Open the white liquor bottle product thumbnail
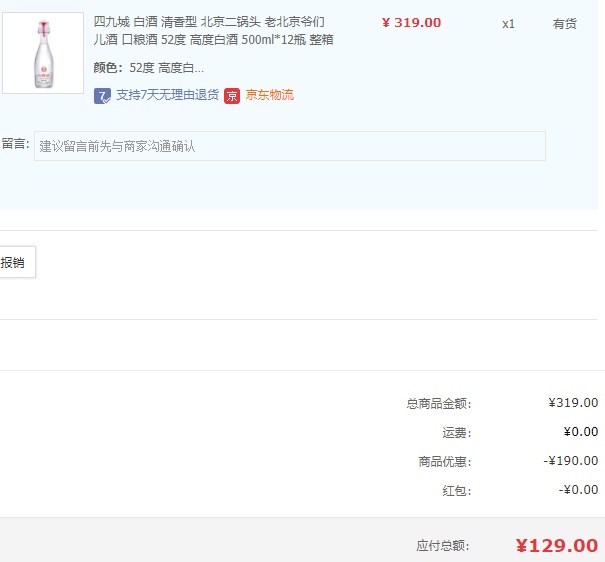The image size is (605, 562). 43,53
